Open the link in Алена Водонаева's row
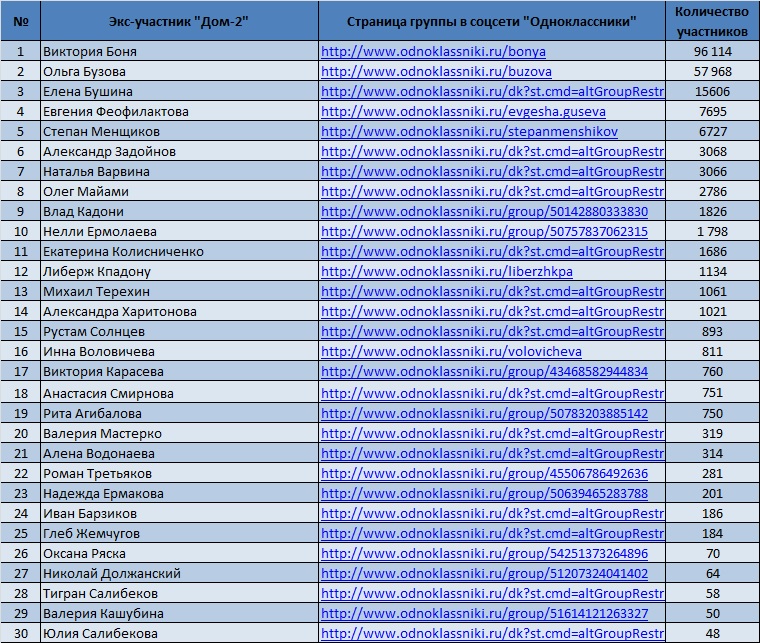The height and width of the screenshot is (643, 760). (492, 454)
